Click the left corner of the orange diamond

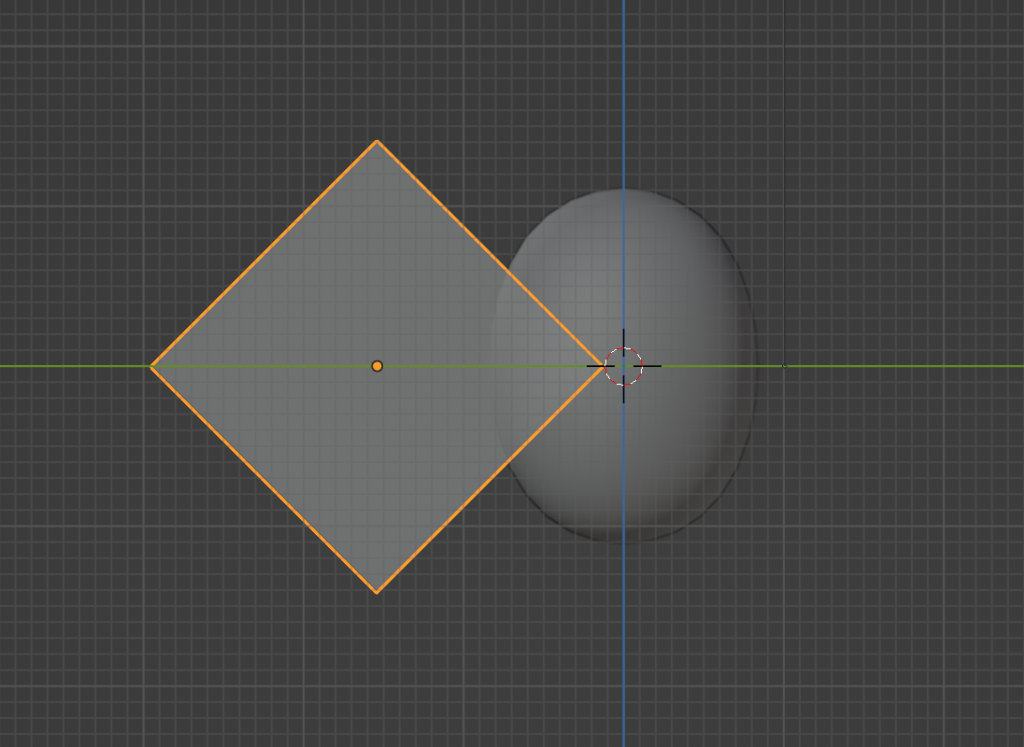tap(151, 366)
